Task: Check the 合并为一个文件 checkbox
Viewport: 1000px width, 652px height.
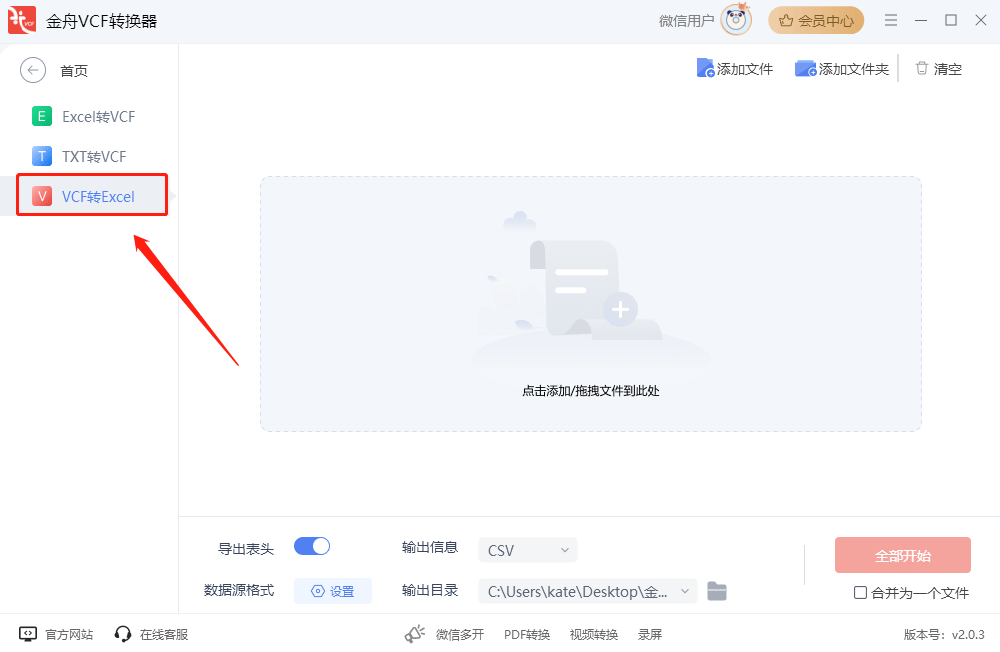Action: [x=860, y=592]
